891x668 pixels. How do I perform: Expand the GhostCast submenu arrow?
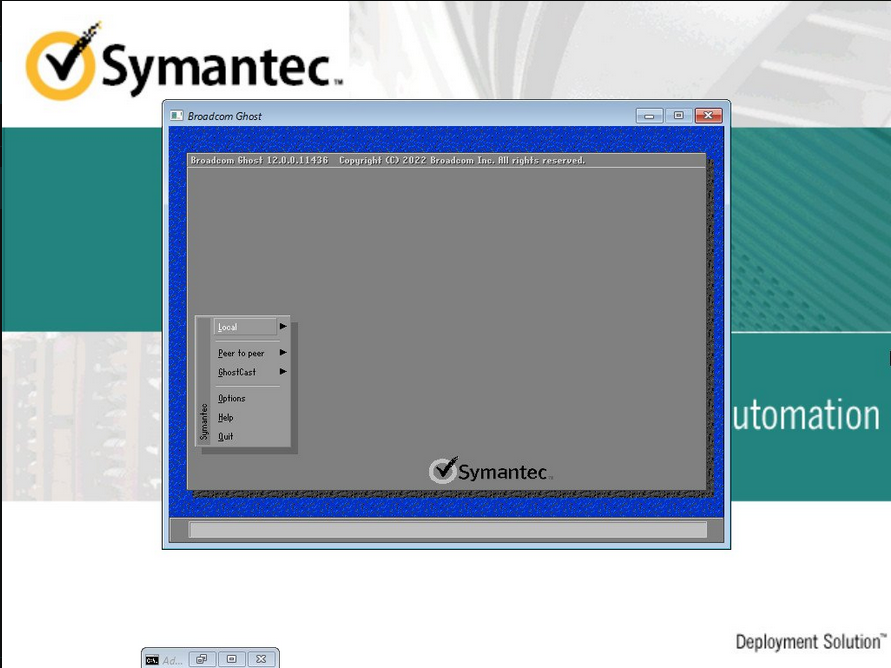point(282,371)
